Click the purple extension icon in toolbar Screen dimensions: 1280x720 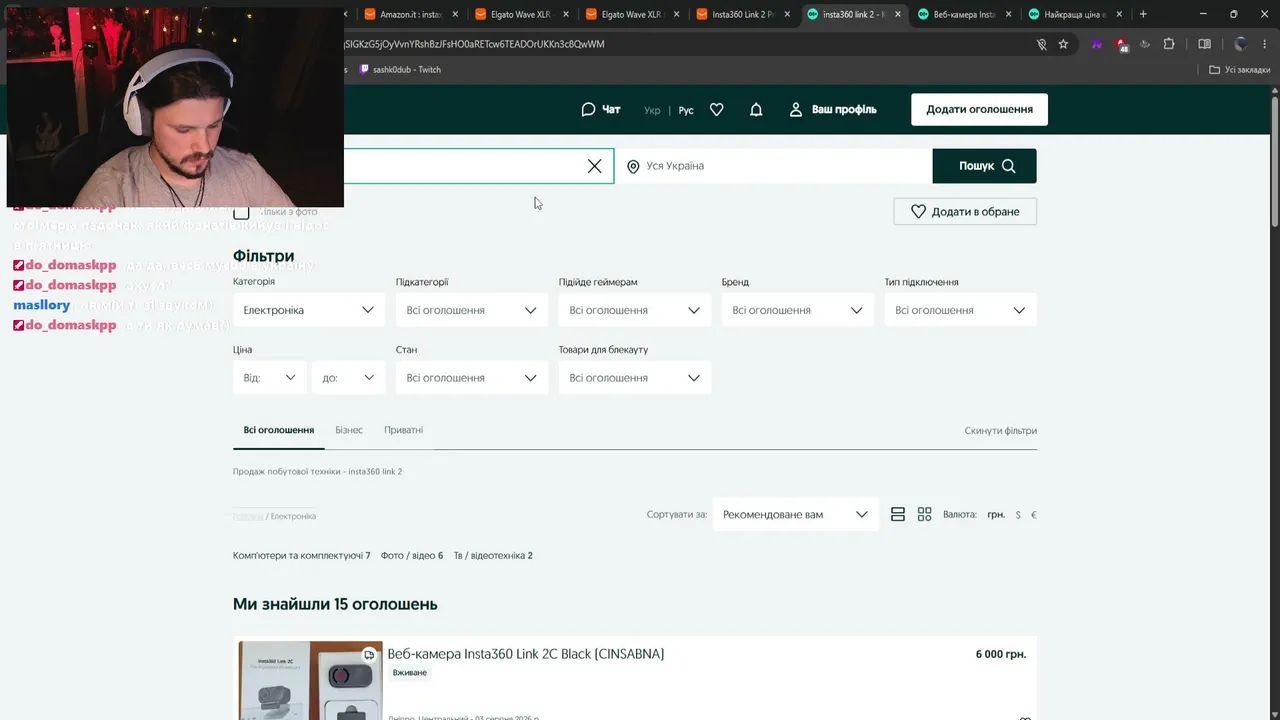point(1097,44)
